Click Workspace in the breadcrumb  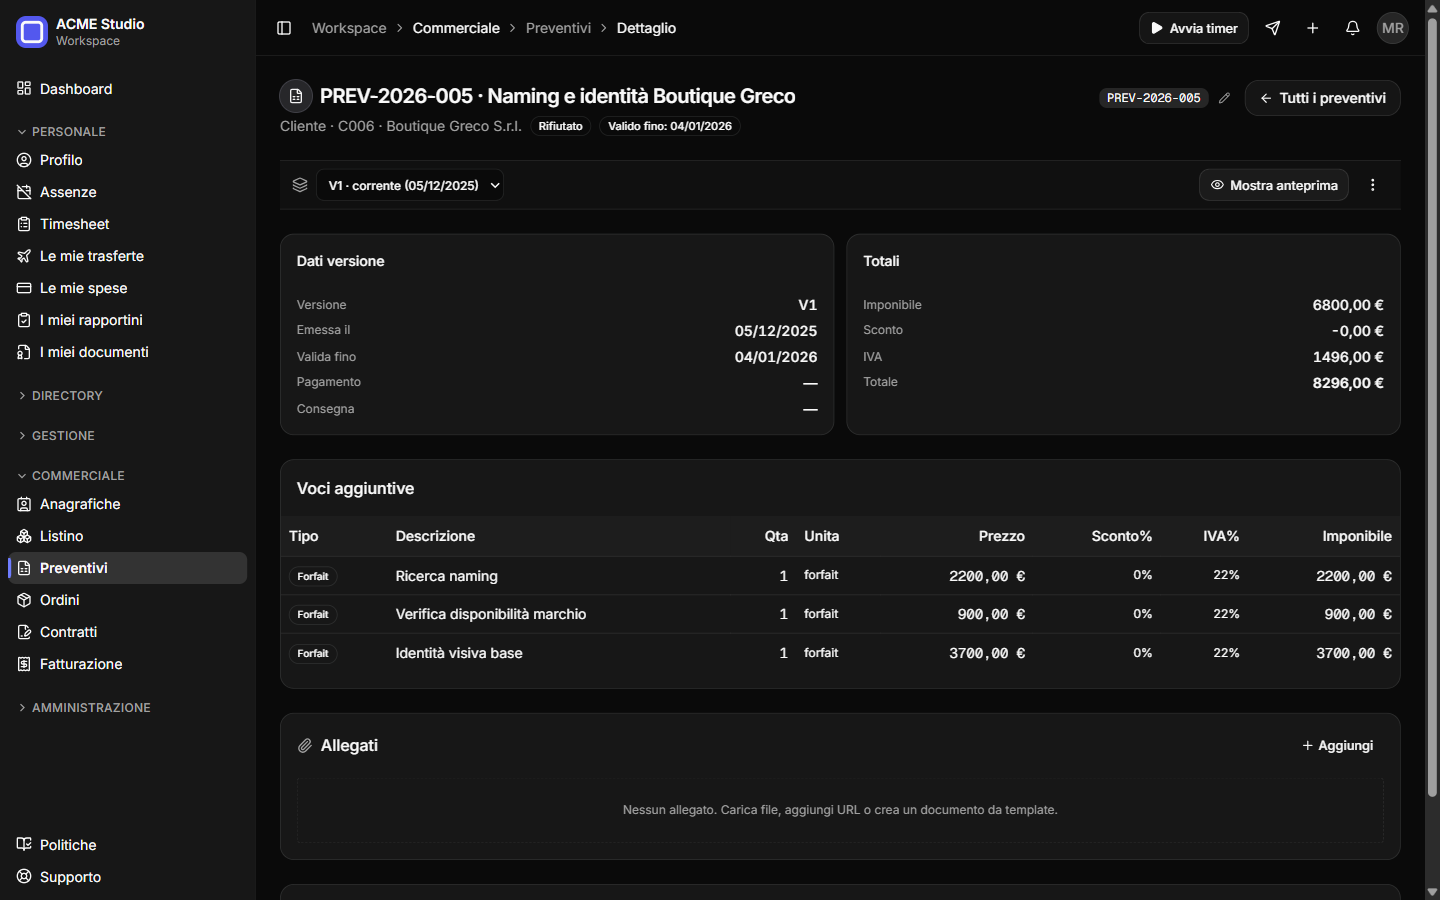pos(349,28)
